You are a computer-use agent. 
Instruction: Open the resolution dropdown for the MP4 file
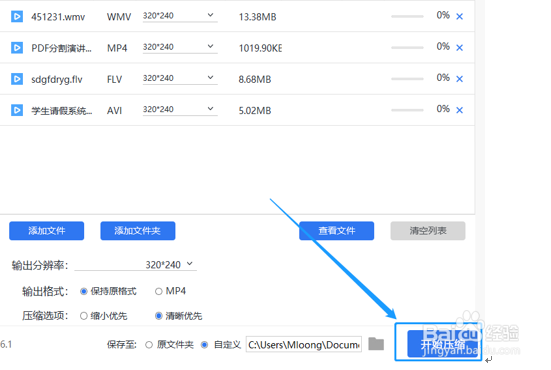coord(180,47)
